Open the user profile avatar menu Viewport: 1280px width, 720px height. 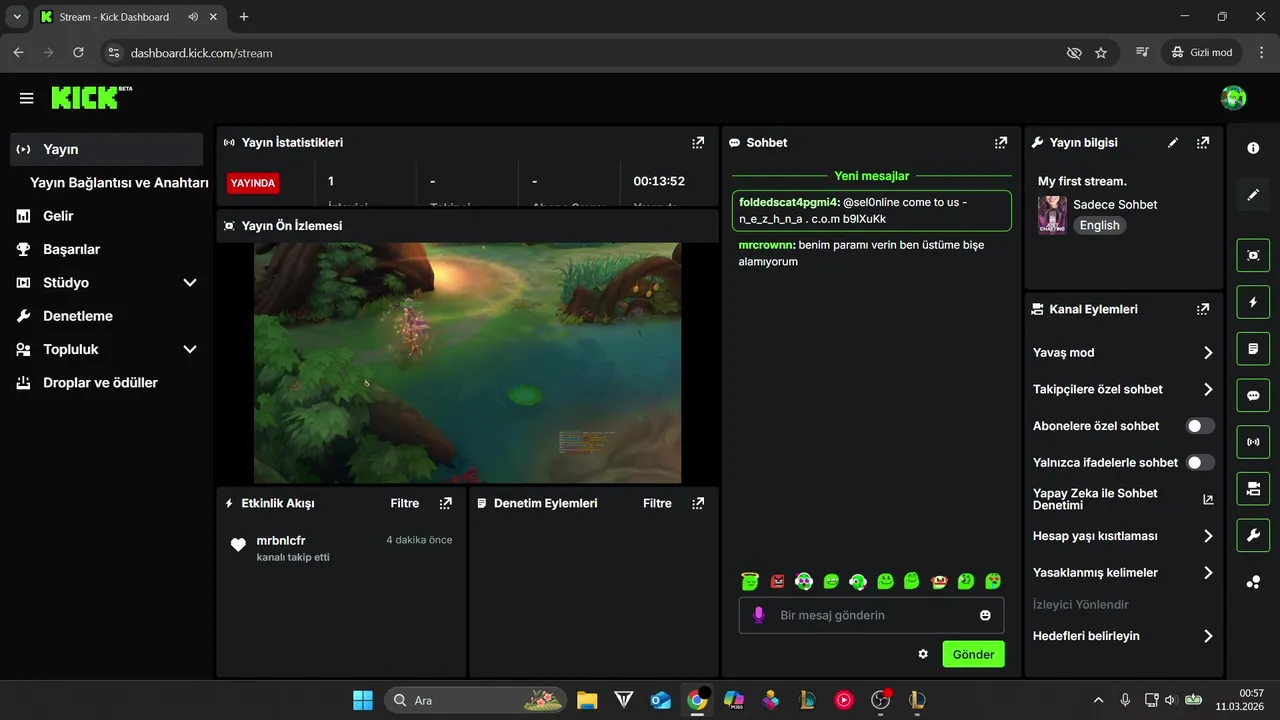pos(1233,98)
